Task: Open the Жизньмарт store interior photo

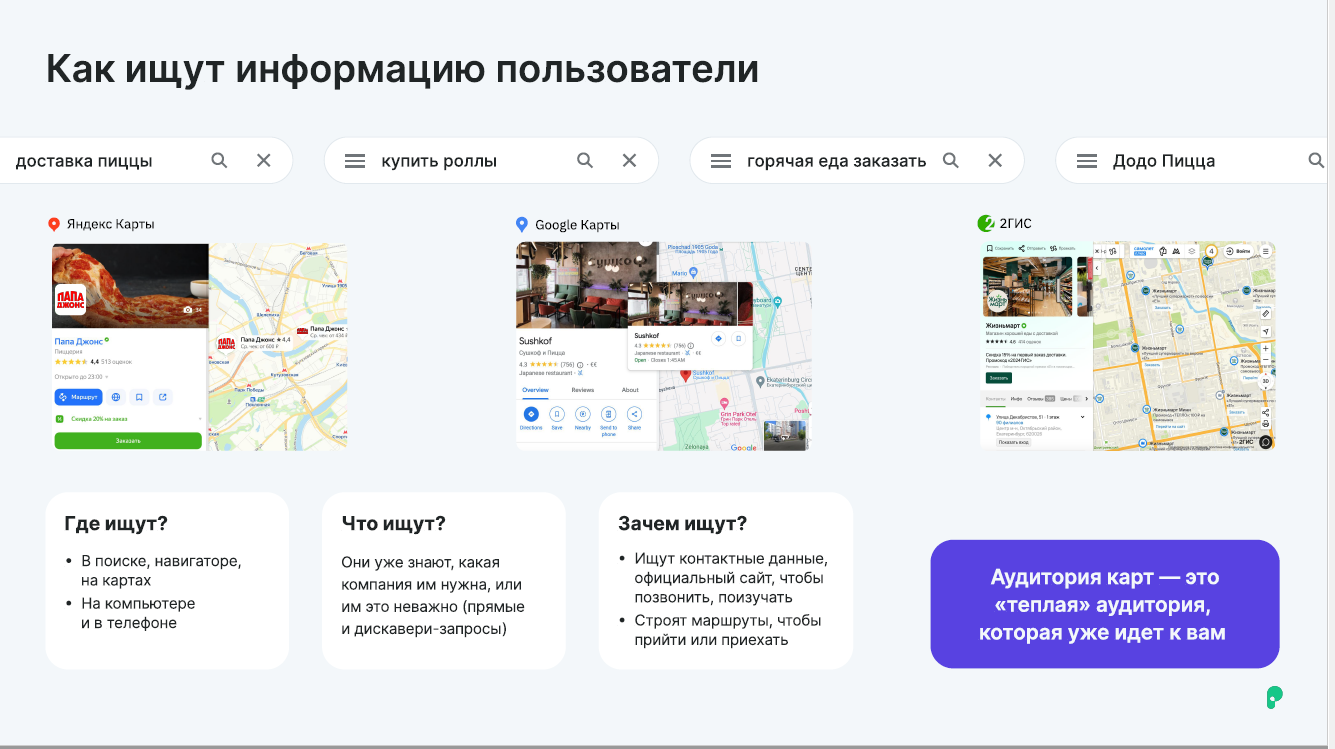Action: 1027,287
